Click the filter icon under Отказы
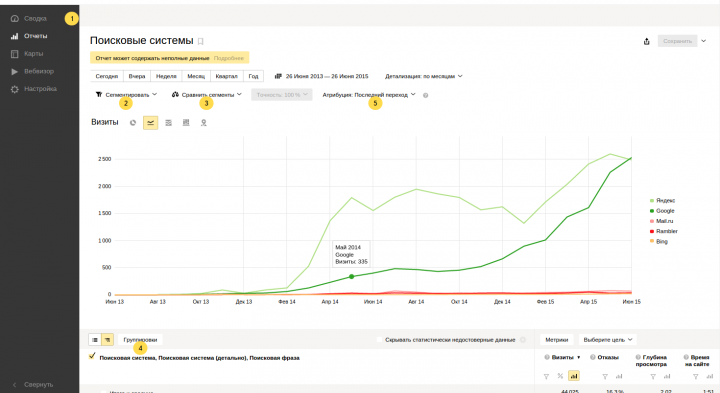The height and width of the screenshot is (393, 720). (605, 376)
